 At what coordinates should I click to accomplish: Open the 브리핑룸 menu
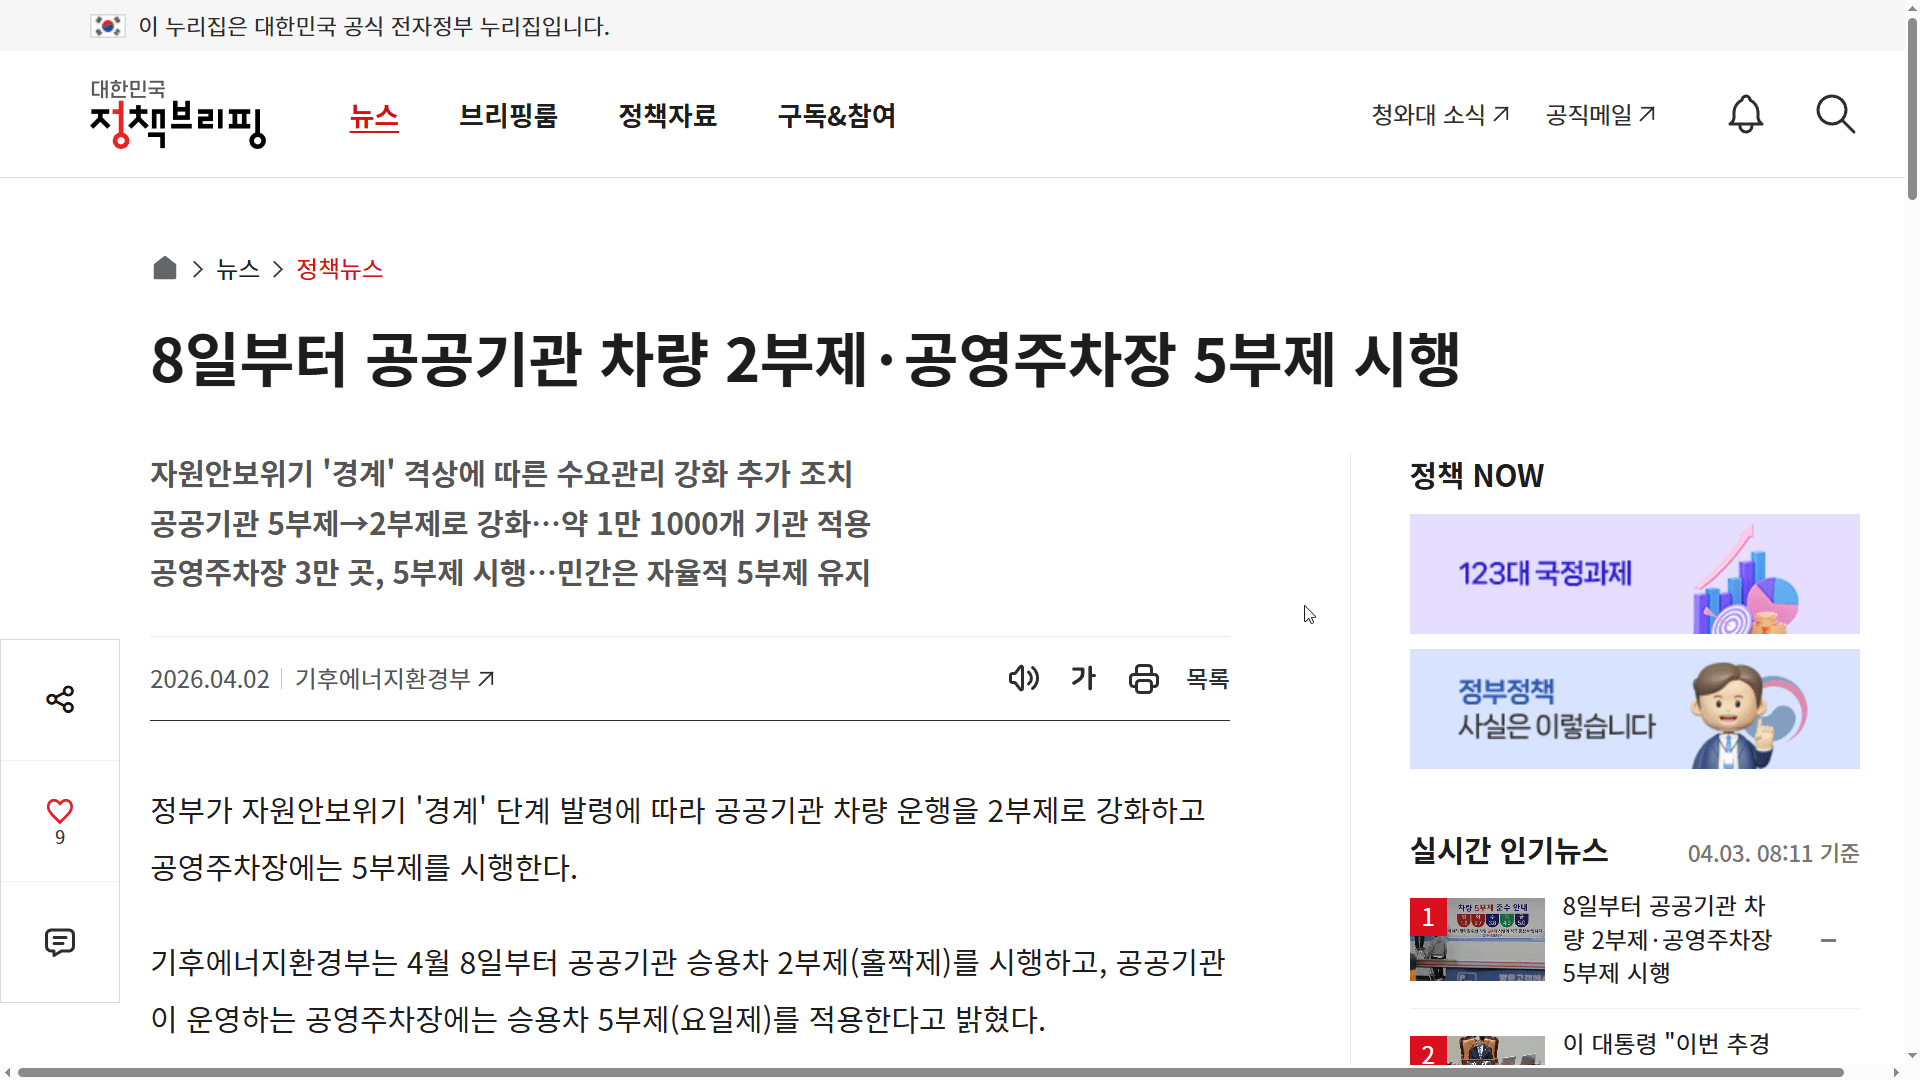(x=507, y=116)
